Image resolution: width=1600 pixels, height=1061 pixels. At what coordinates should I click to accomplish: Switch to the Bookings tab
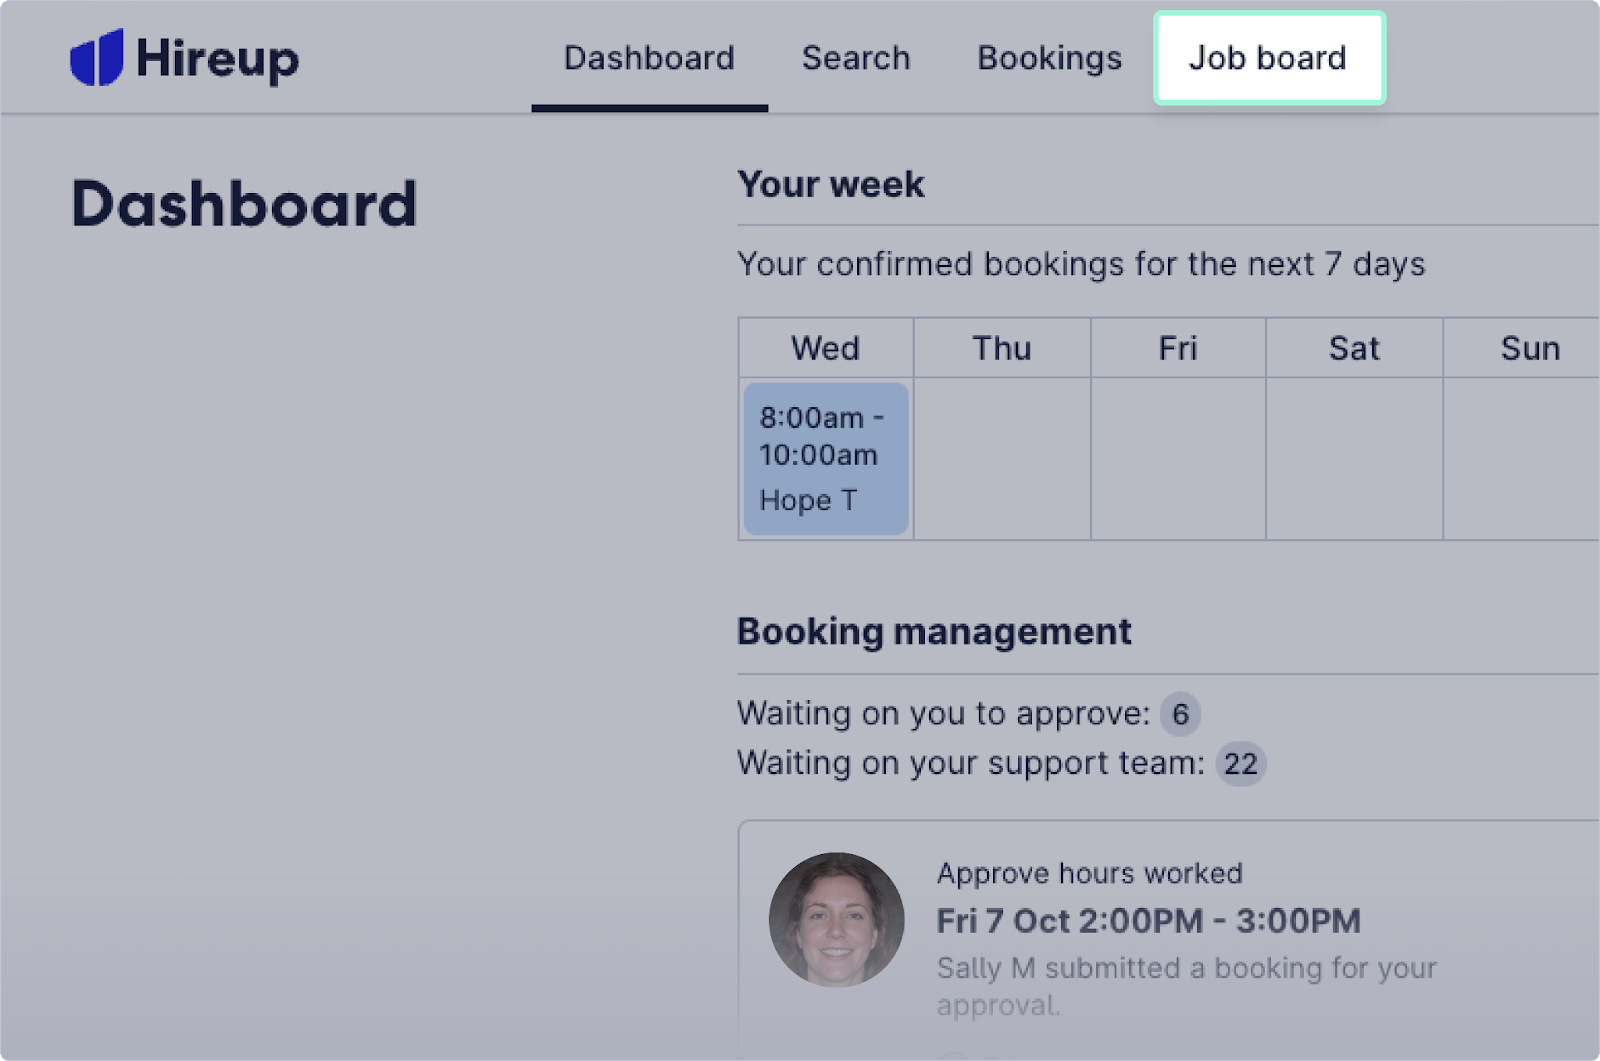coord(1049,57)
